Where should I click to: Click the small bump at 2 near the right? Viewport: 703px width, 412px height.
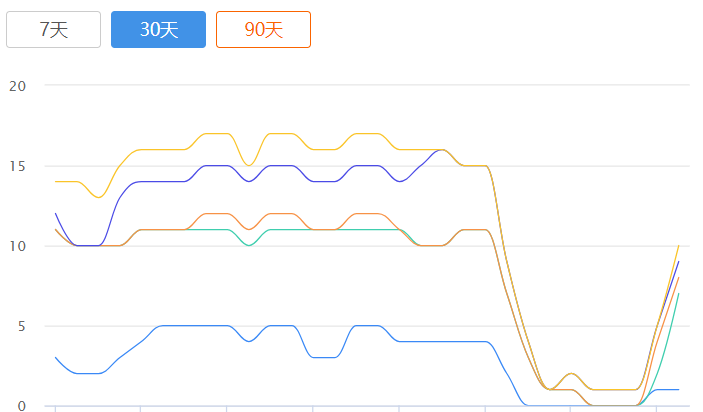[571, 373]
